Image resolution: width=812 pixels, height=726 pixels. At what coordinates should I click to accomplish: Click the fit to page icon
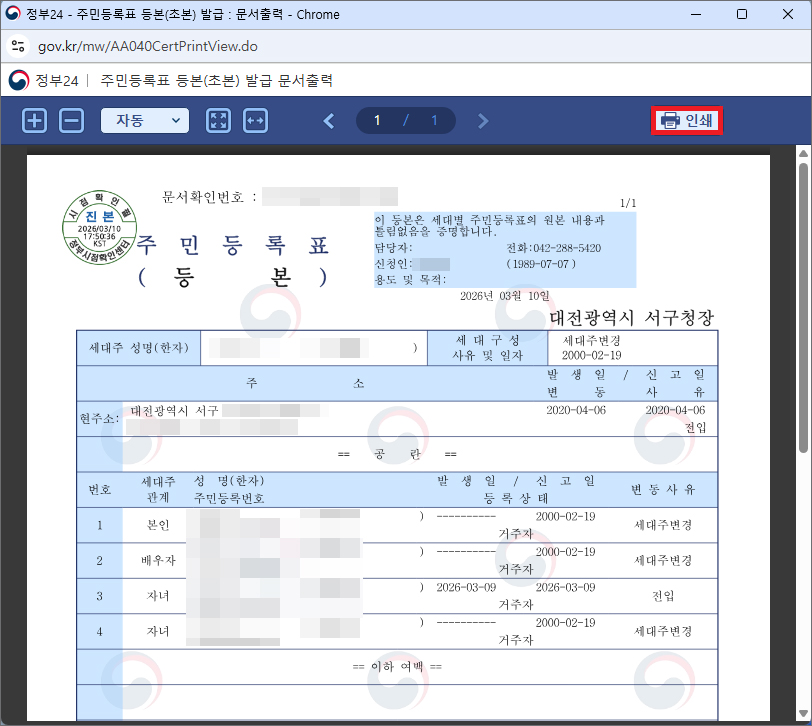coord(218,121)
